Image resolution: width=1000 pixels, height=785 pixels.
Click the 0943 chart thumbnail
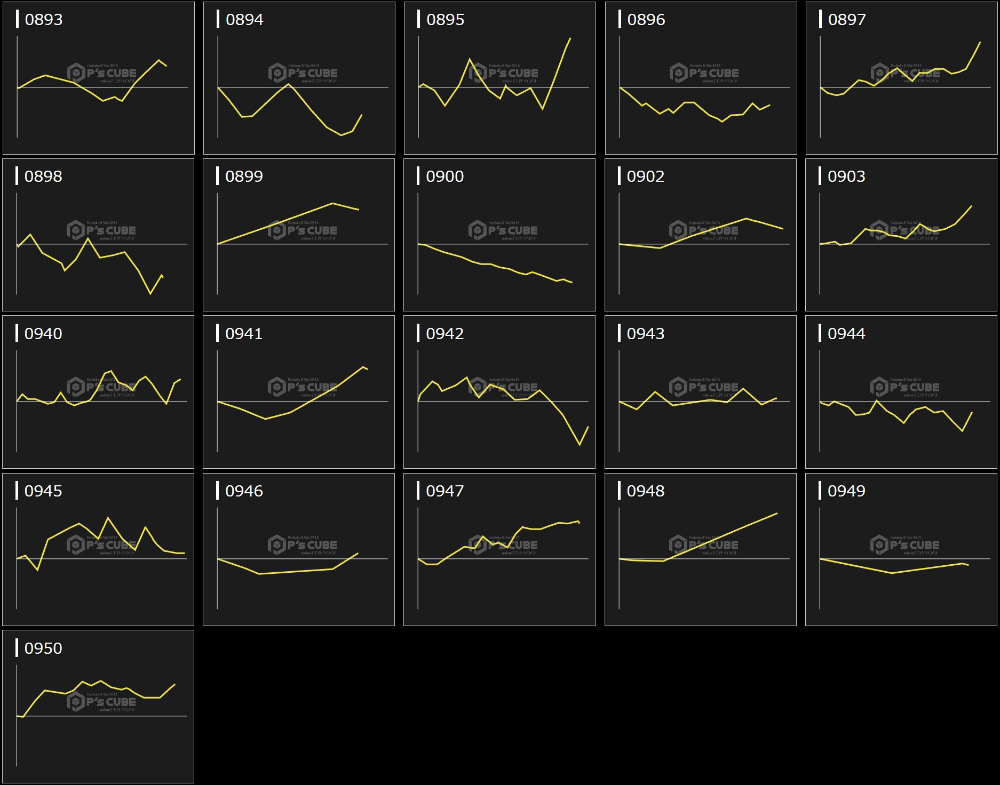(x=701, y=392)
